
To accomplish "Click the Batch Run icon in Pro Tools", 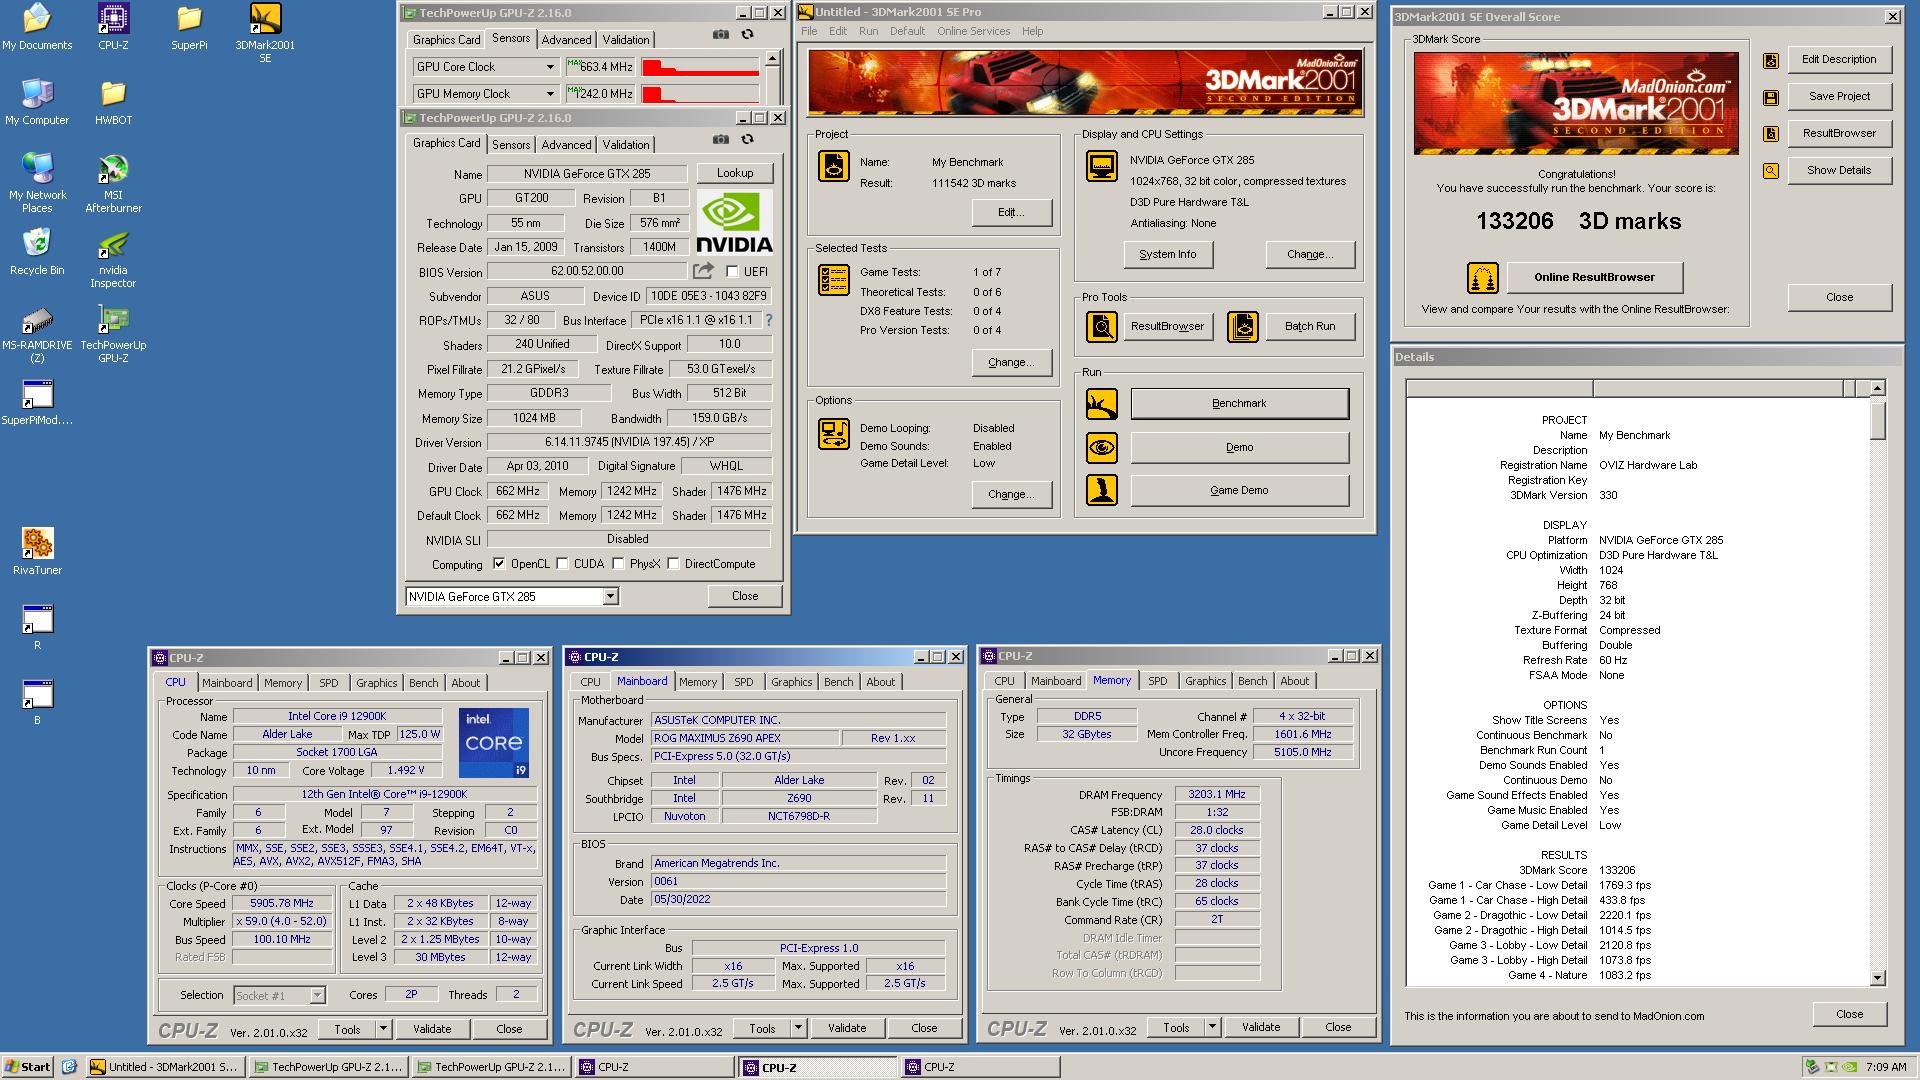I will (x=1243, y=326).
